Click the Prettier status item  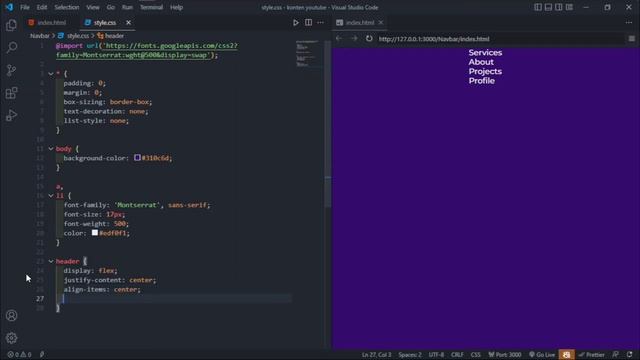point(591,355)
